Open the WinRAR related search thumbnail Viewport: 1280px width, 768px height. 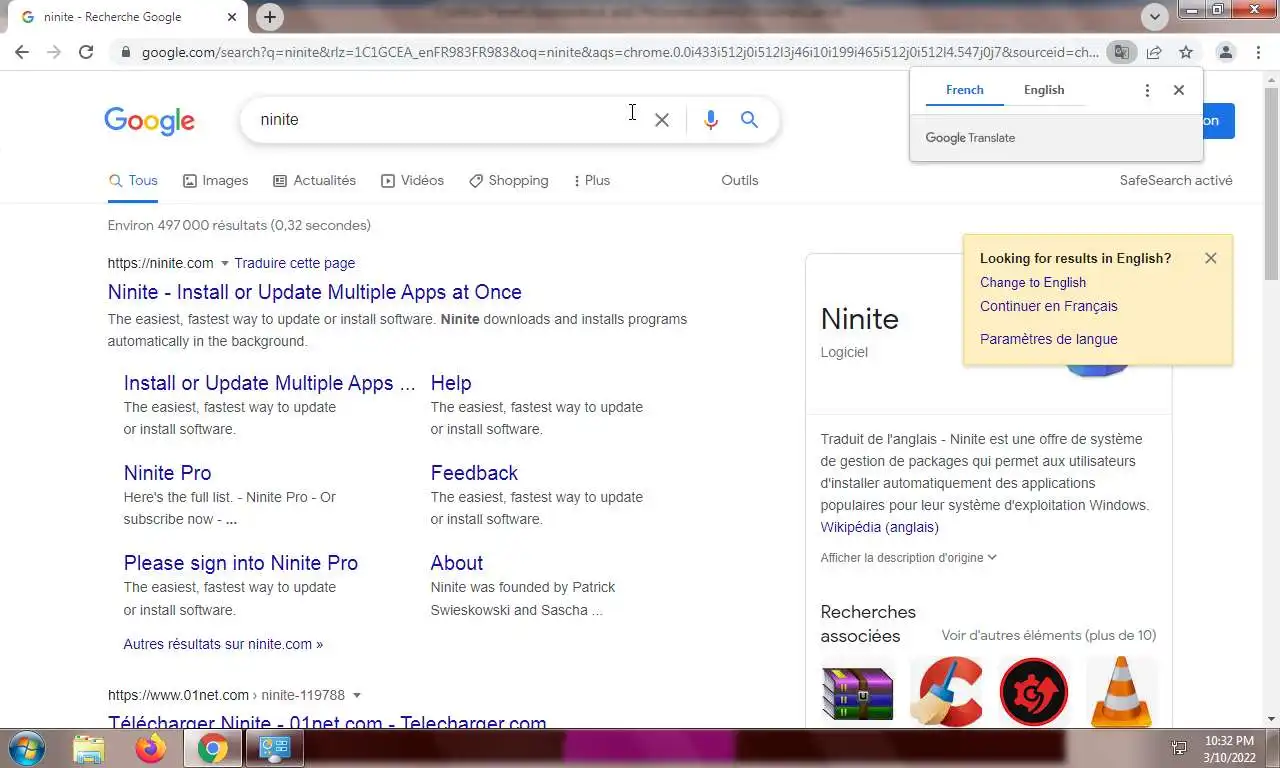point(857,692)
